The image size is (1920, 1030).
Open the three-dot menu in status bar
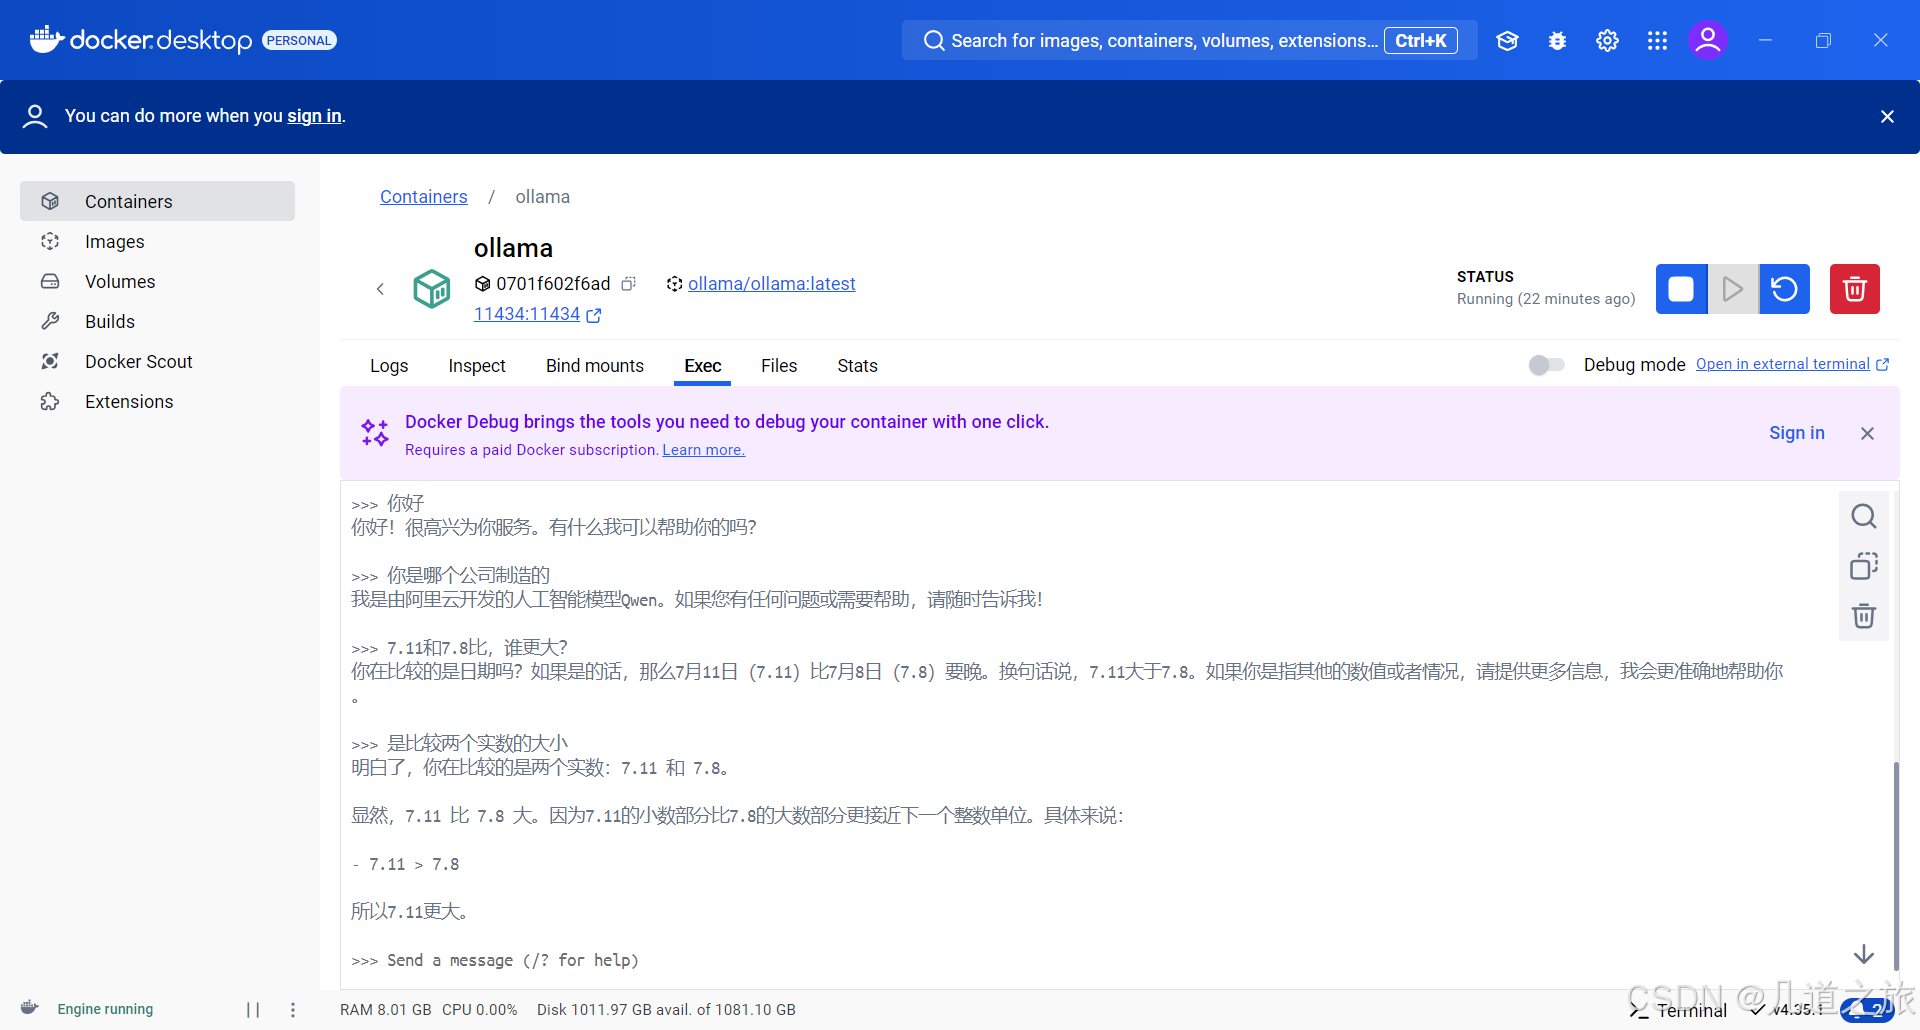click(x=292, y=1009)
